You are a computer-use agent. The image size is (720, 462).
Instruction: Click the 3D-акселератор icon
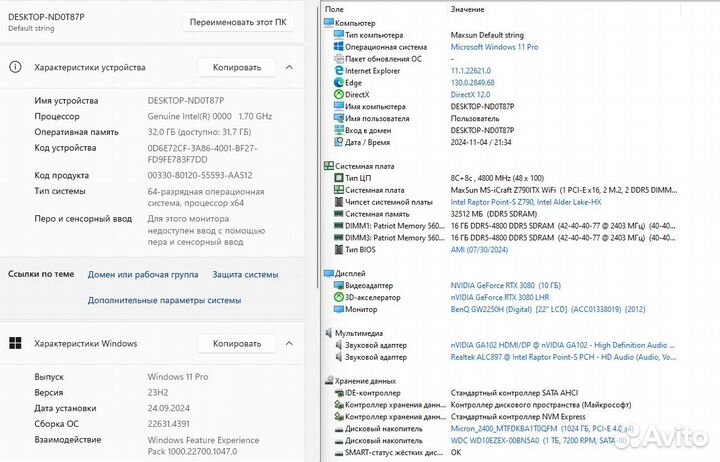tap(339, 297)
